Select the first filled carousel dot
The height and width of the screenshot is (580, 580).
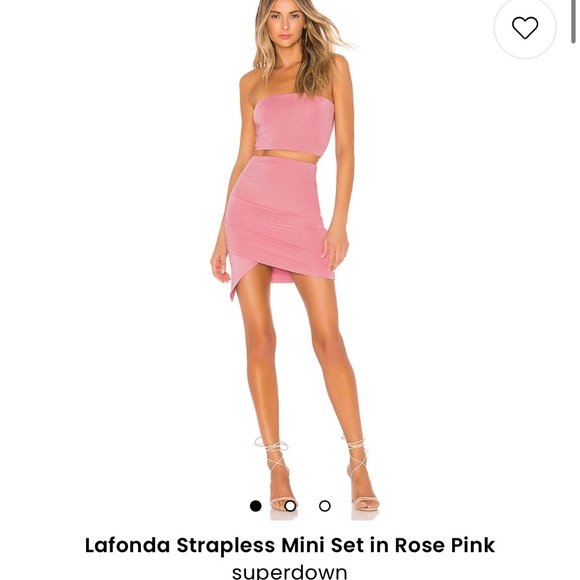click(255, 506)
